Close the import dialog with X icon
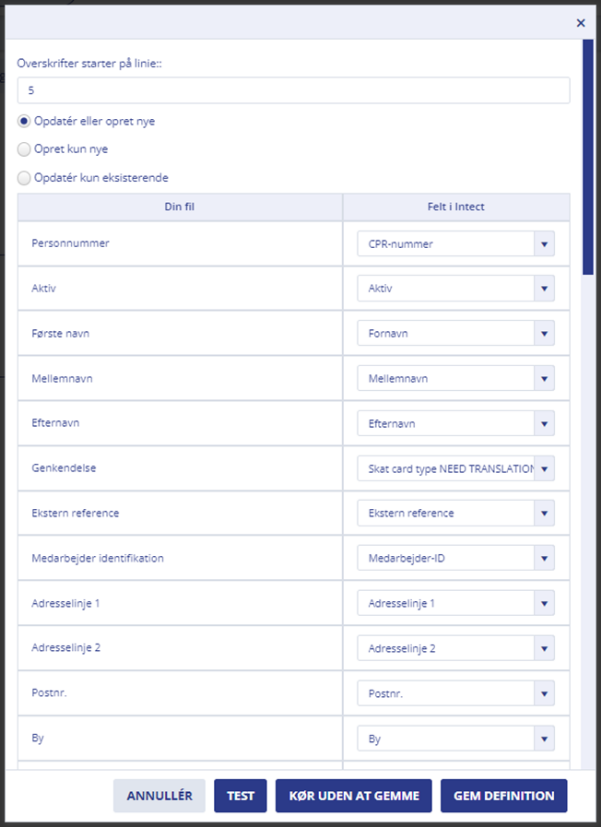Screen dimensions: 601x827 click(x=580, y=23)
